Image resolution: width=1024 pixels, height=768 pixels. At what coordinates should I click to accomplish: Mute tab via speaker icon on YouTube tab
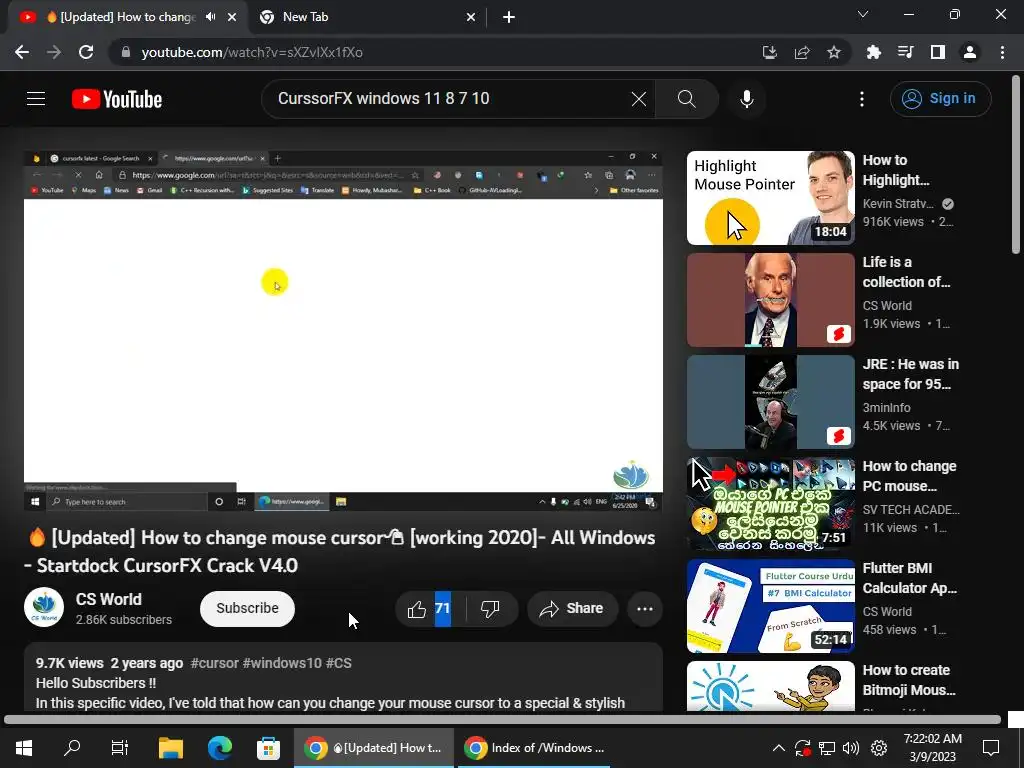click(210, 17)
